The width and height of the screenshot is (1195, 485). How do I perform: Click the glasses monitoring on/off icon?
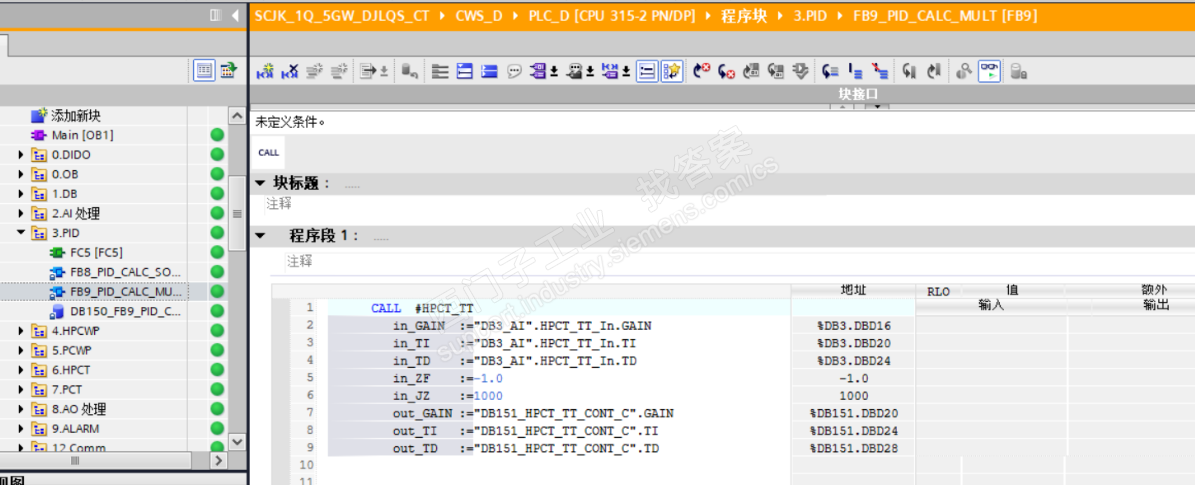tap(989, 72)
